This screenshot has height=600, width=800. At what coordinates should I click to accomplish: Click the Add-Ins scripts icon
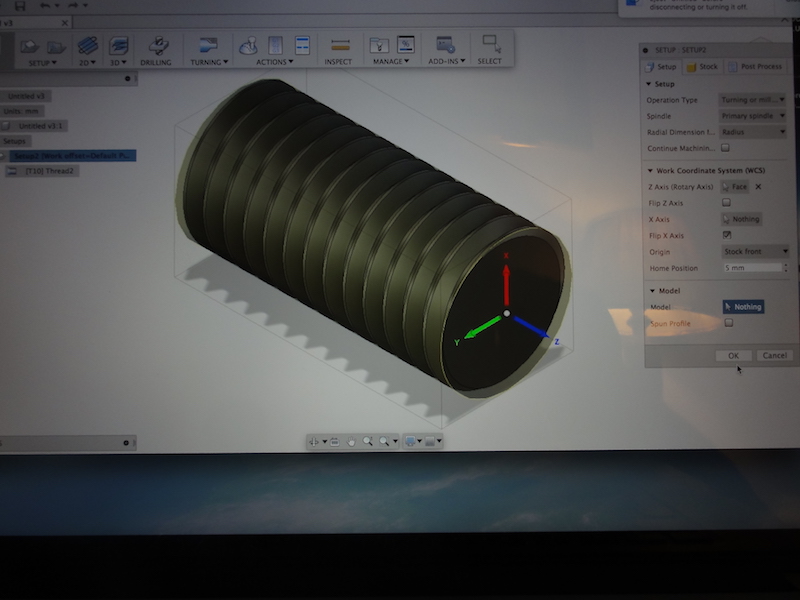[445, 45]
